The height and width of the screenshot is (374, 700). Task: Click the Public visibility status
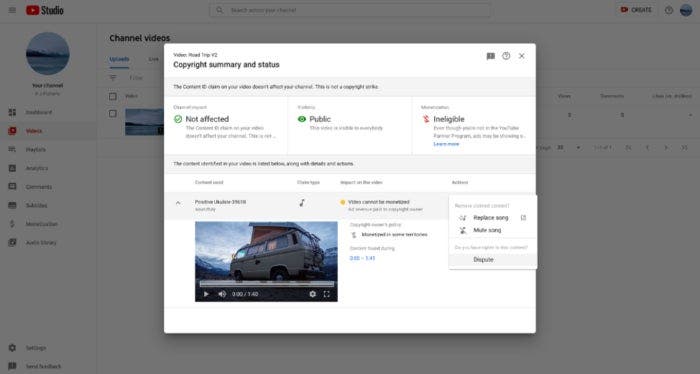tap(320, 119)
